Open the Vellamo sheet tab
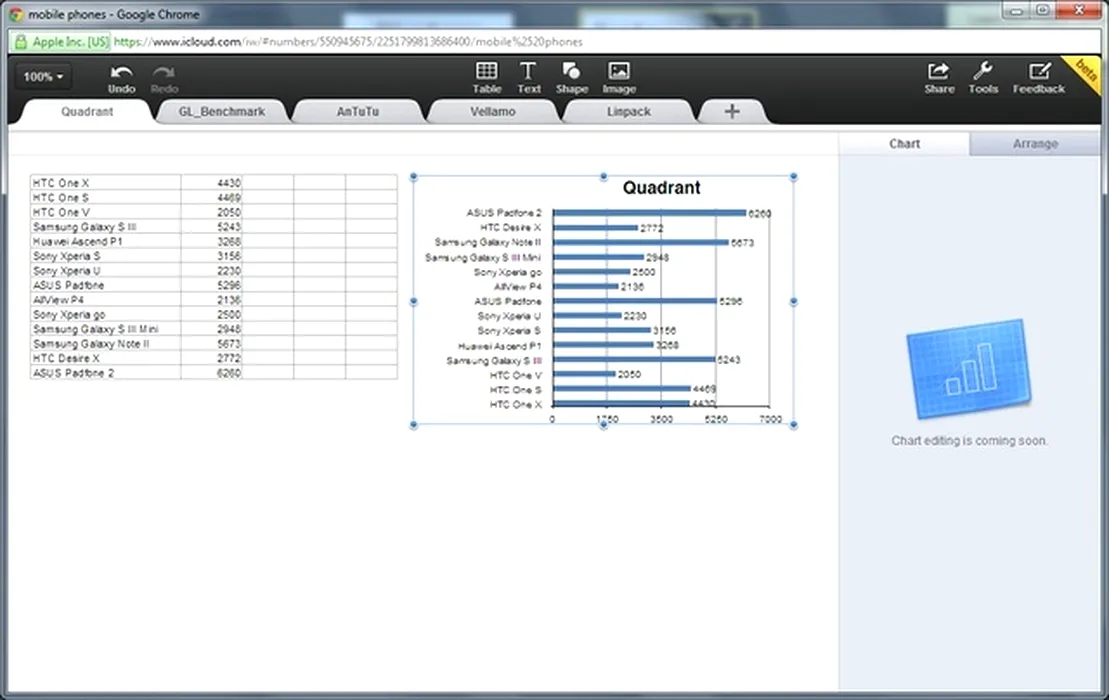The width and height of the screenshot is (1109, 700). click(x=493, y=112)
